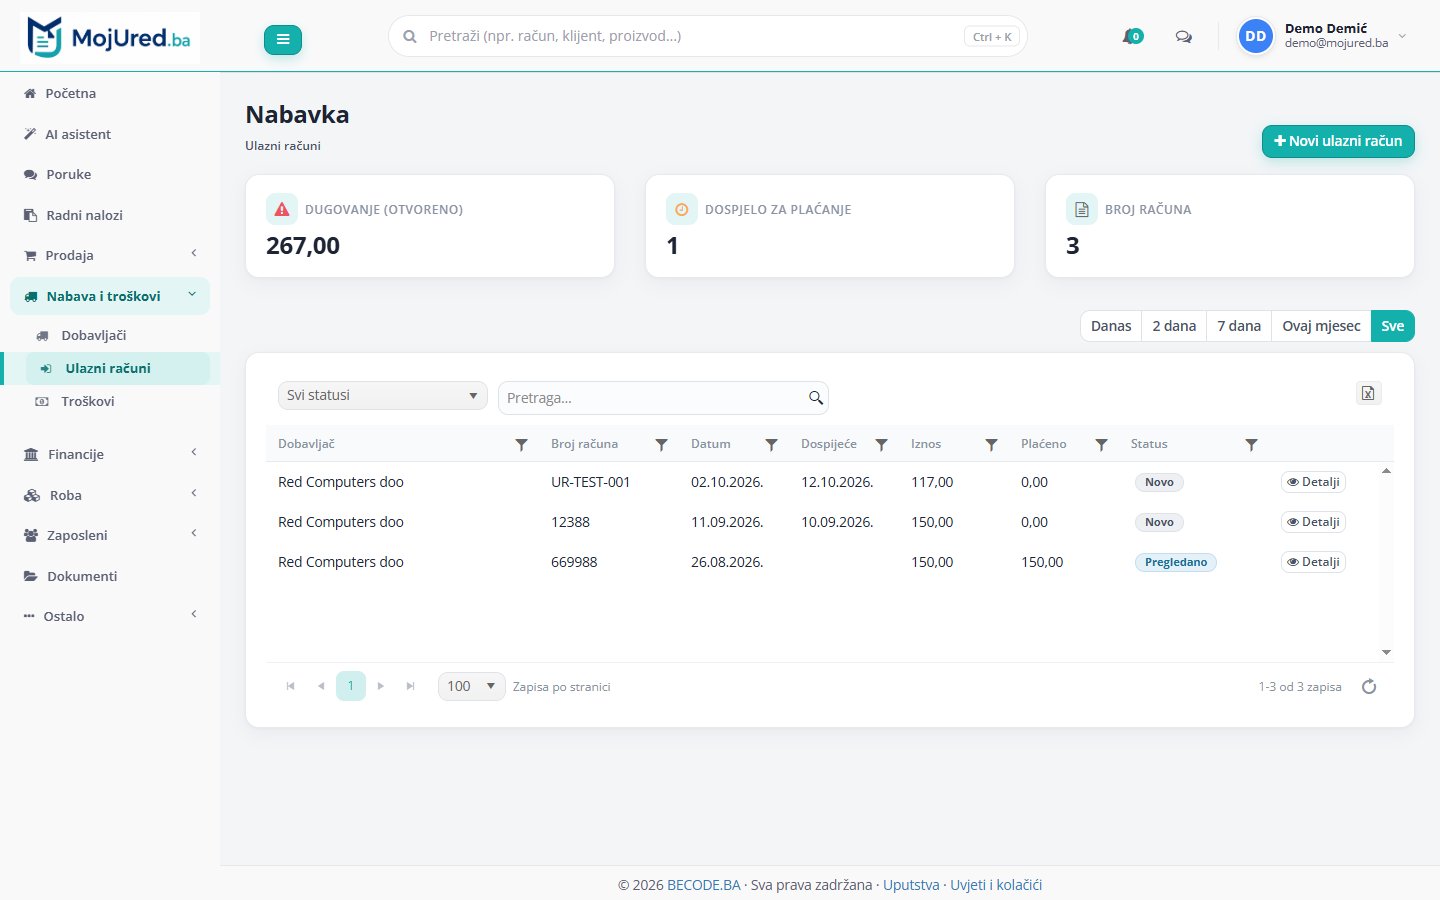Image resolution: width=1440 pixels, height=900 pixels.
Task: Select the Danas date filter
Action: click(x=1111, y=326)
